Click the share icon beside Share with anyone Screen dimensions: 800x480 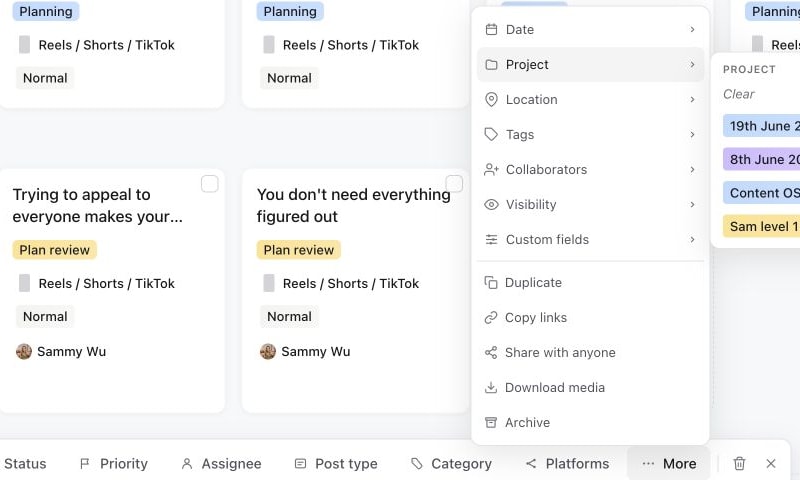(490, 352)
